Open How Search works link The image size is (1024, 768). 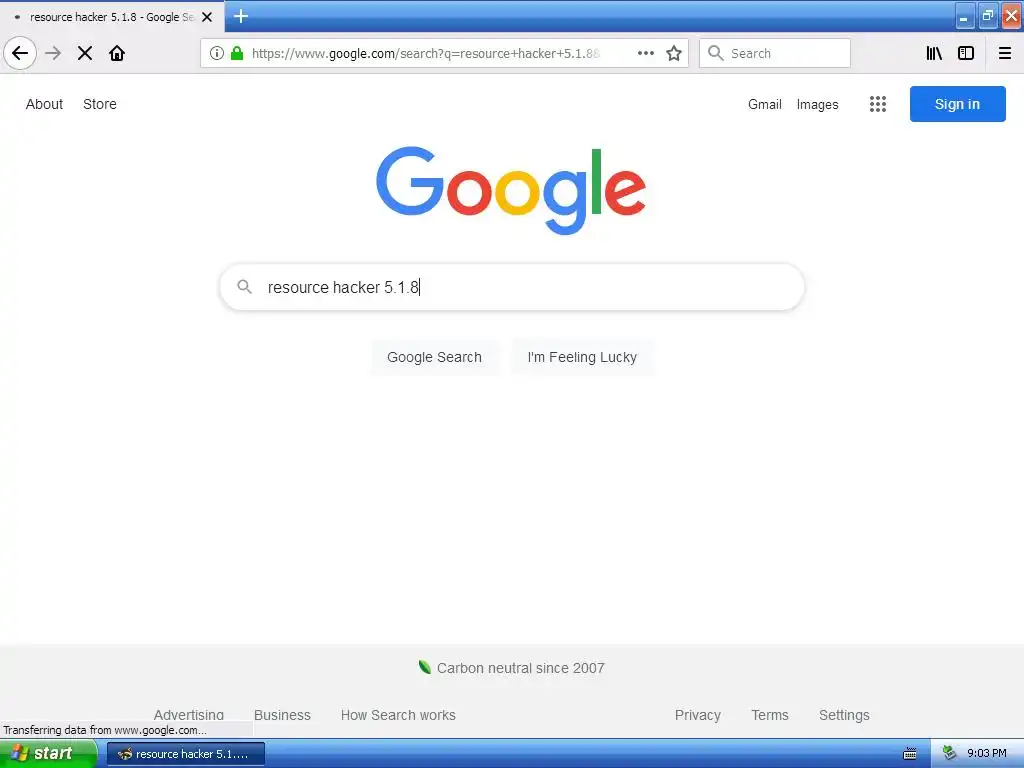click(398, 714)
